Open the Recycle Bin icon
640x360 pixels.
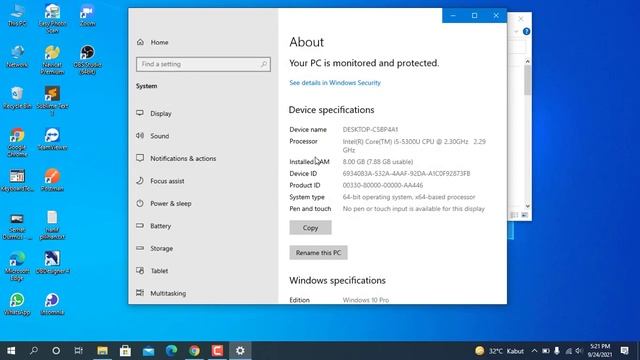tap(17, 97)
